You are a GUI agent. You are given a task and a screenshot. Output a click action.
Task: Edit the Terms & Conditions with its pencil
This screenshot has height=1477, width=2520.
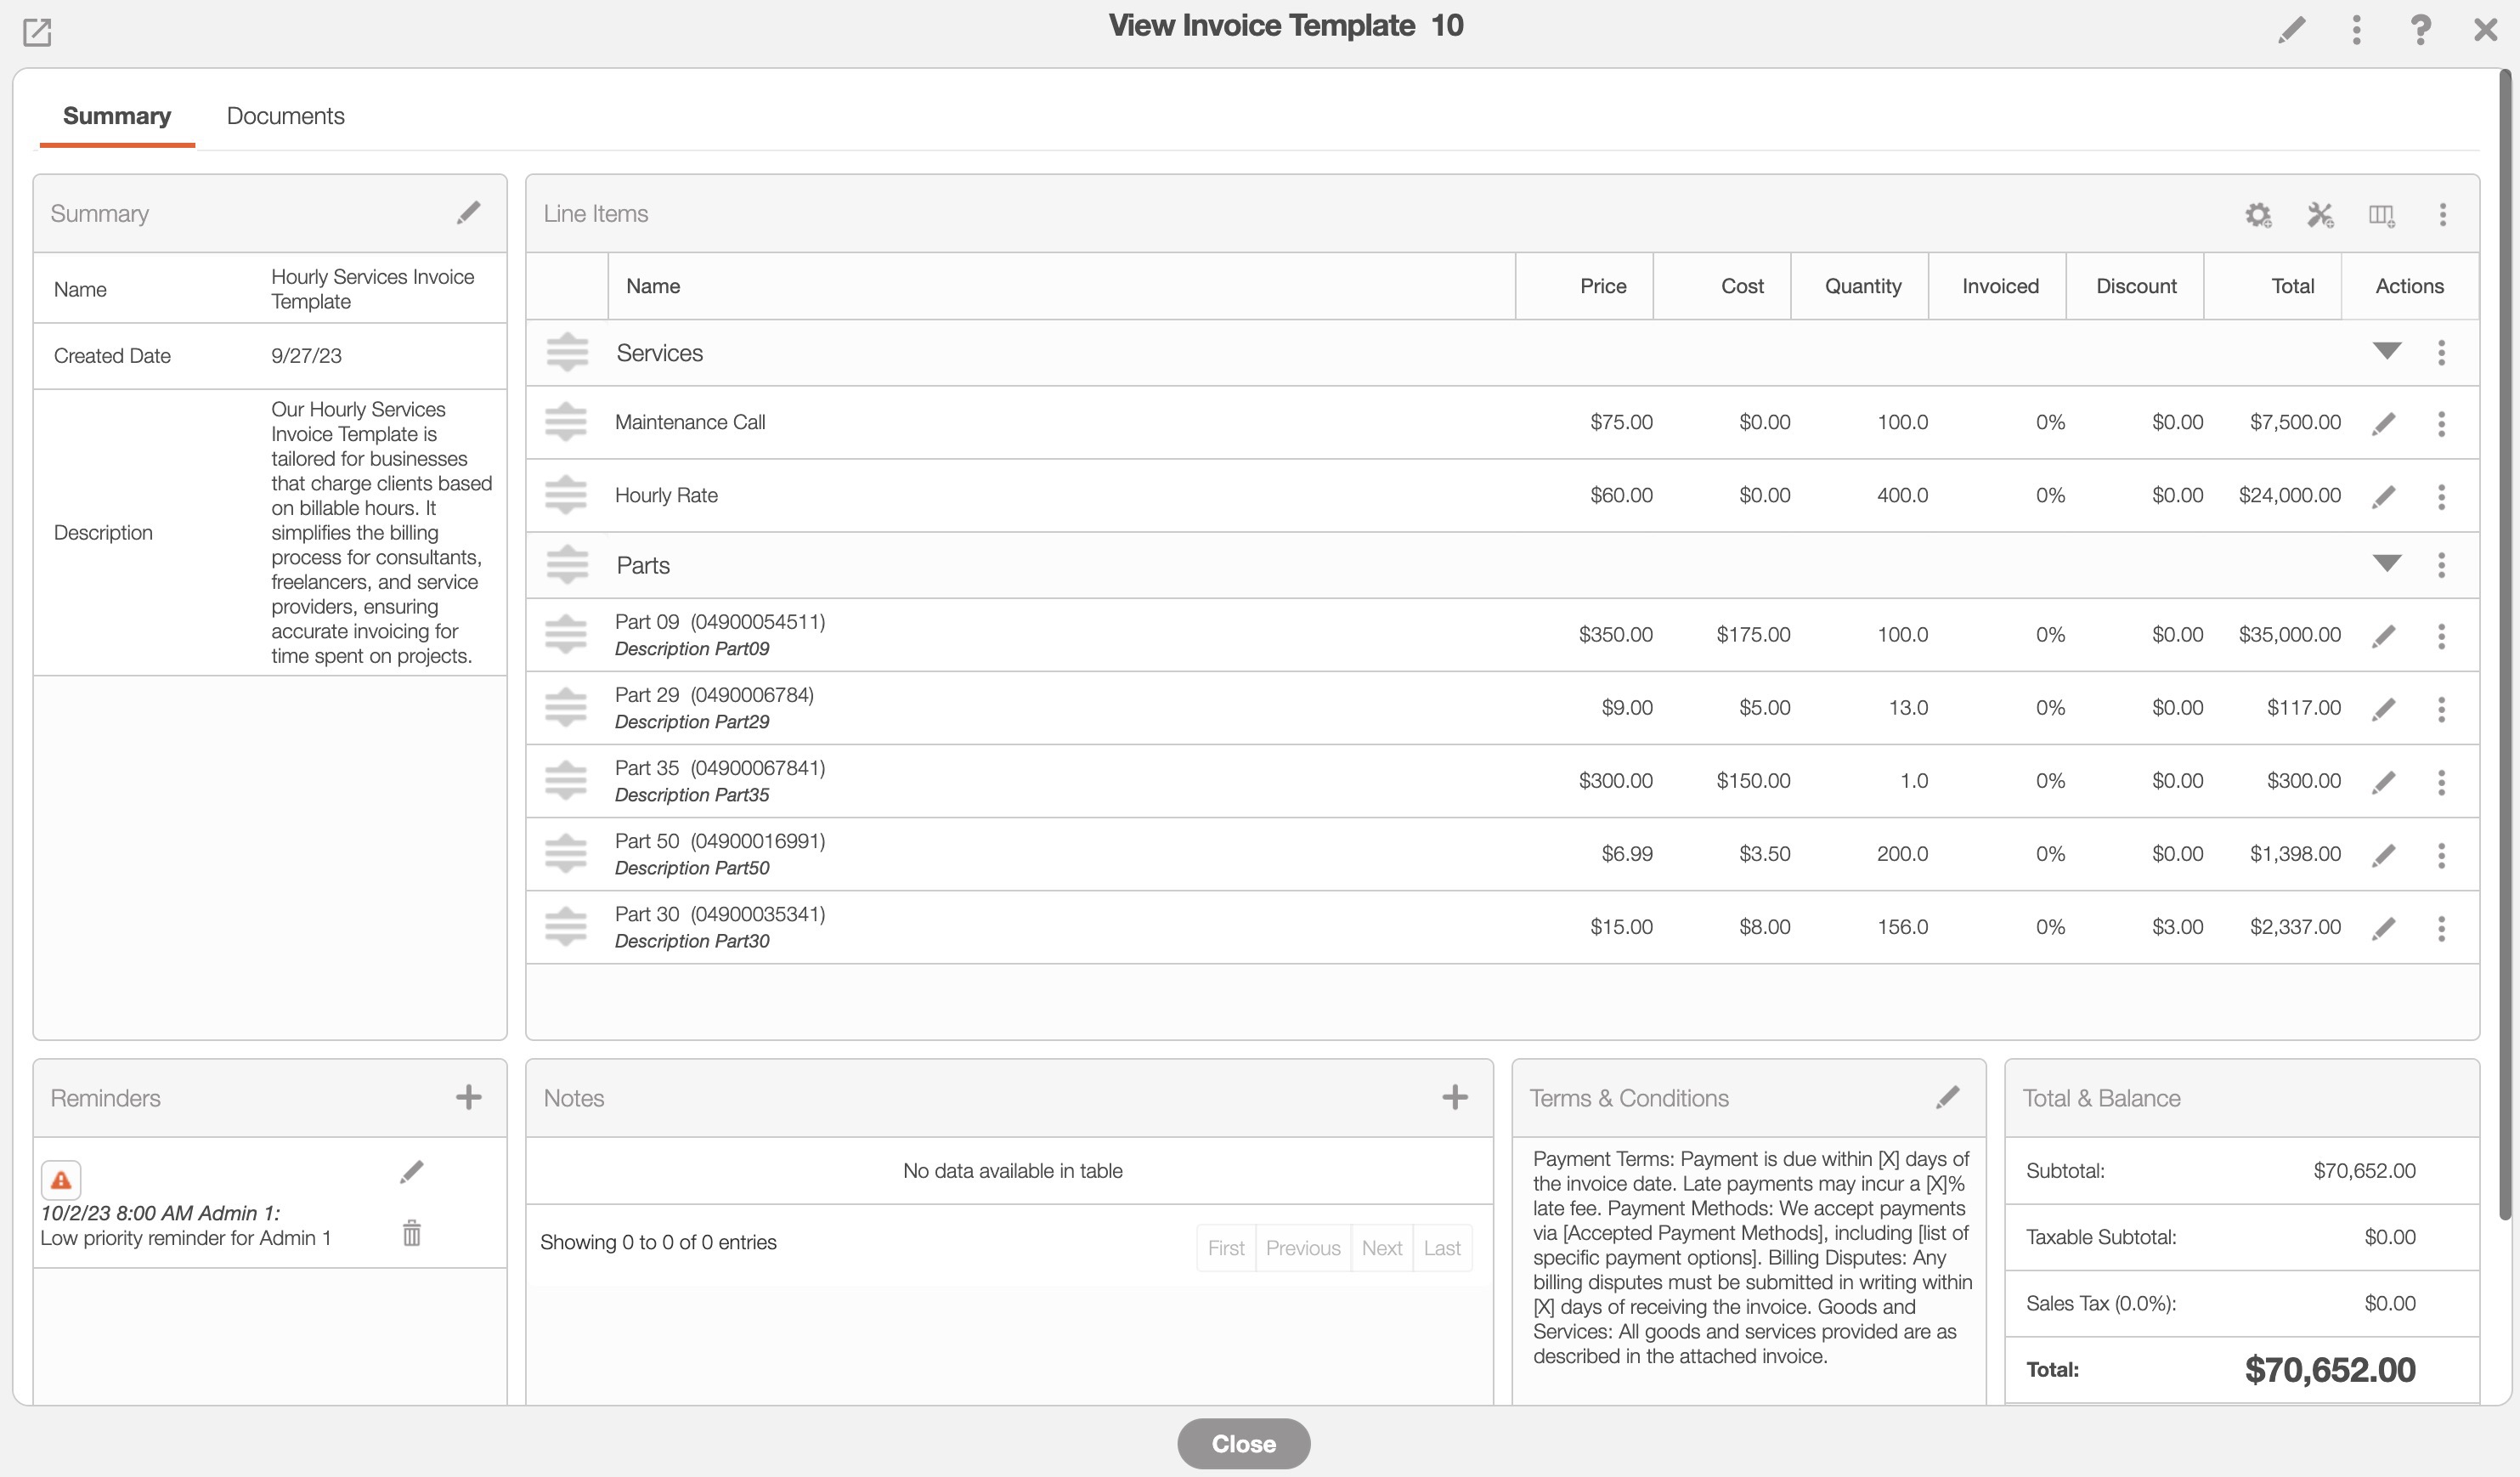coord(1947,1097)
